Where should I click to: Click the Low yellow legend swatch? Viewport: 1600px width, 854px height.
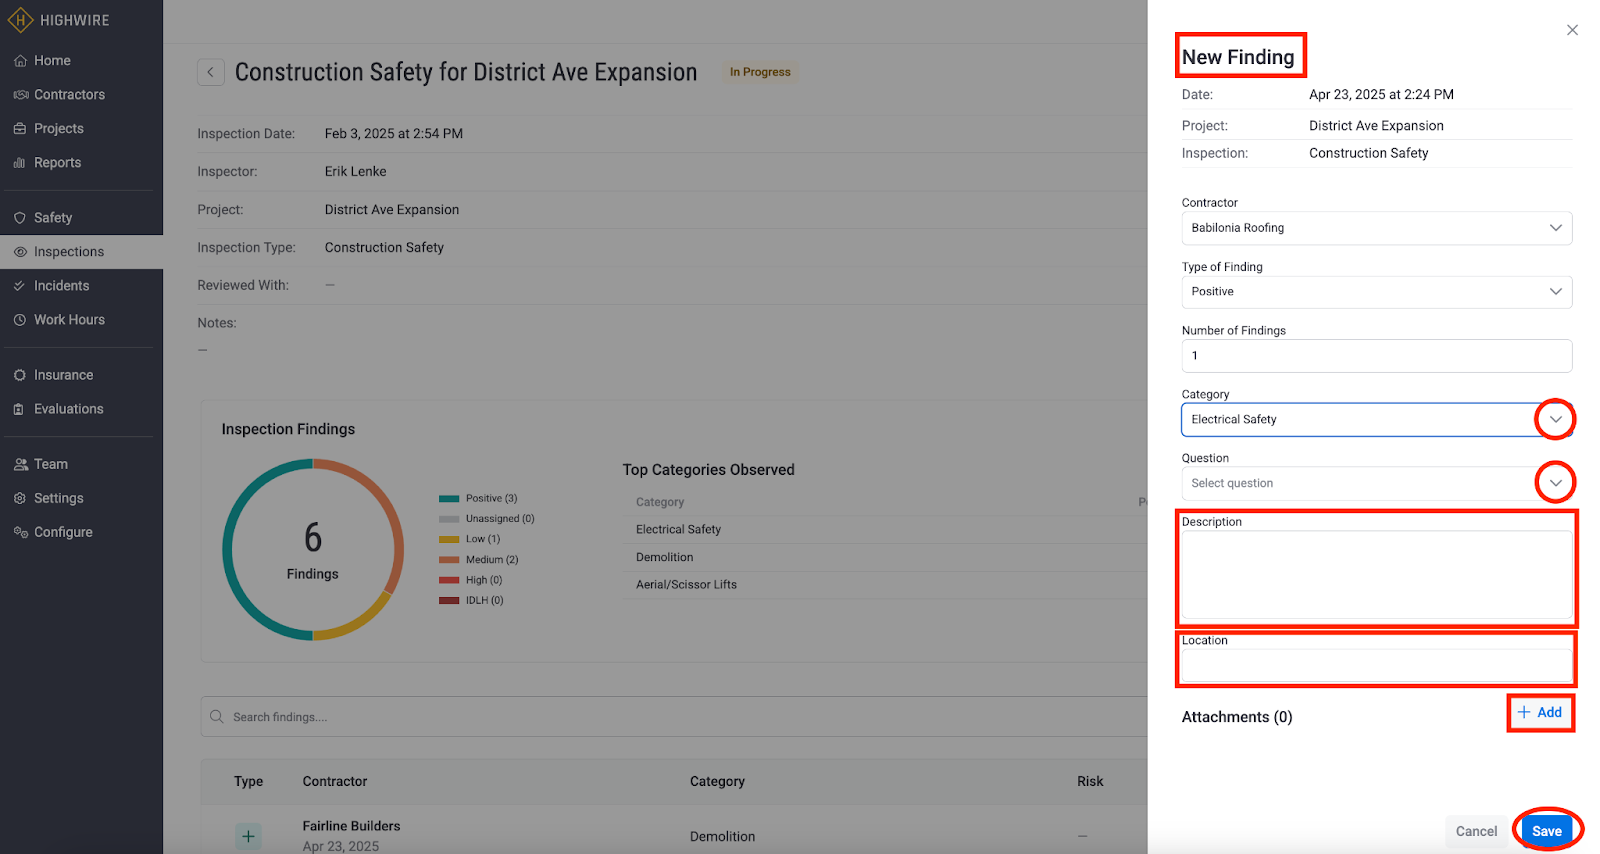pyautogui.click(x=449, y=539)
